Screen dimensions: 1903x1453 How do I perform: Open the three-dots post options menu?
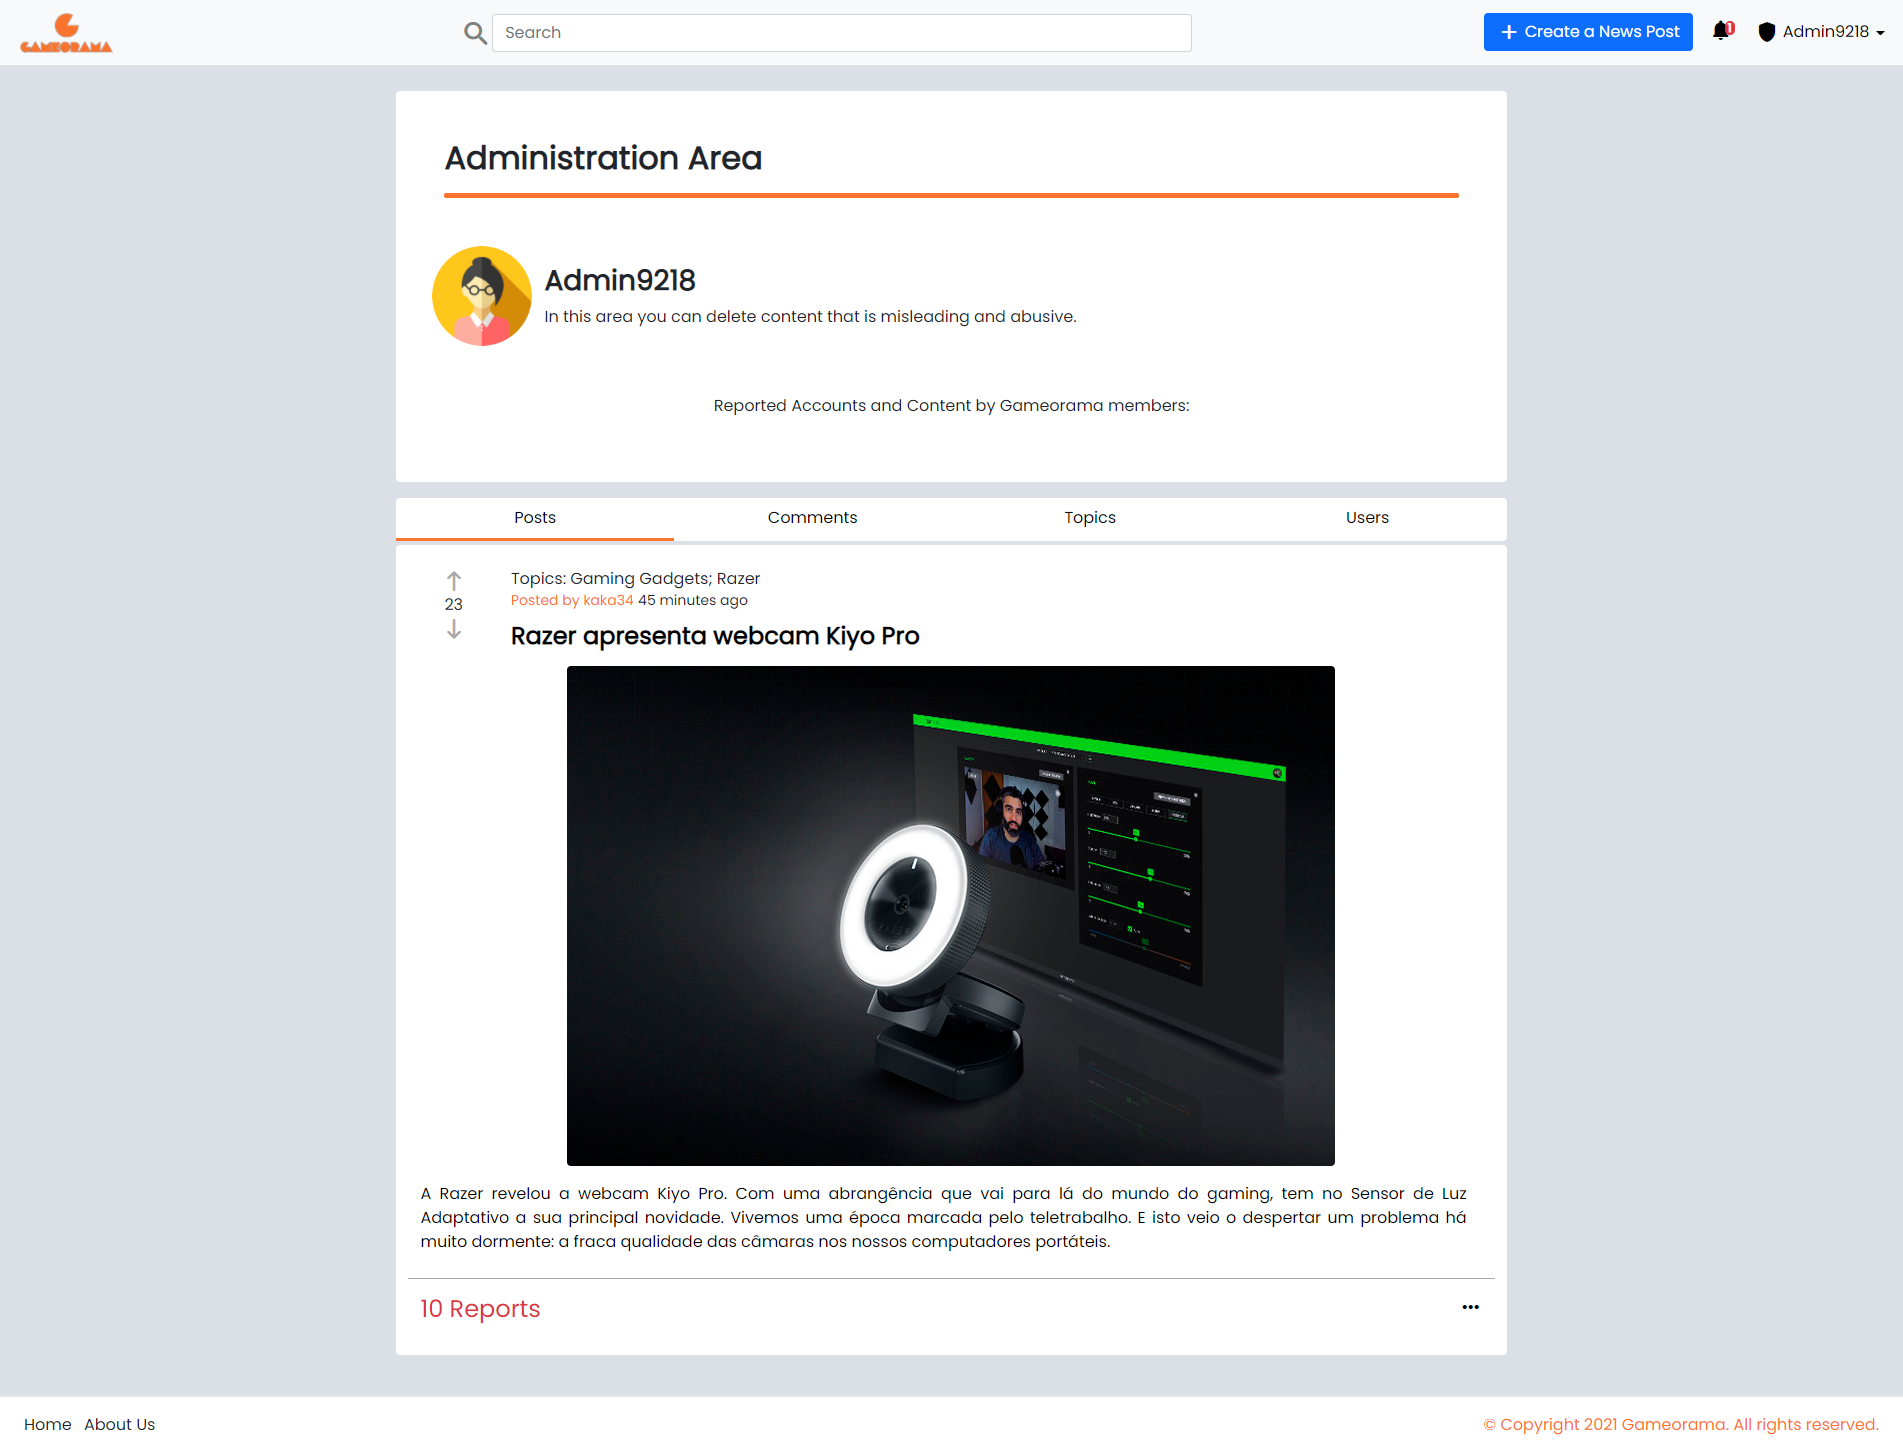click(x=1470, y=1307)
